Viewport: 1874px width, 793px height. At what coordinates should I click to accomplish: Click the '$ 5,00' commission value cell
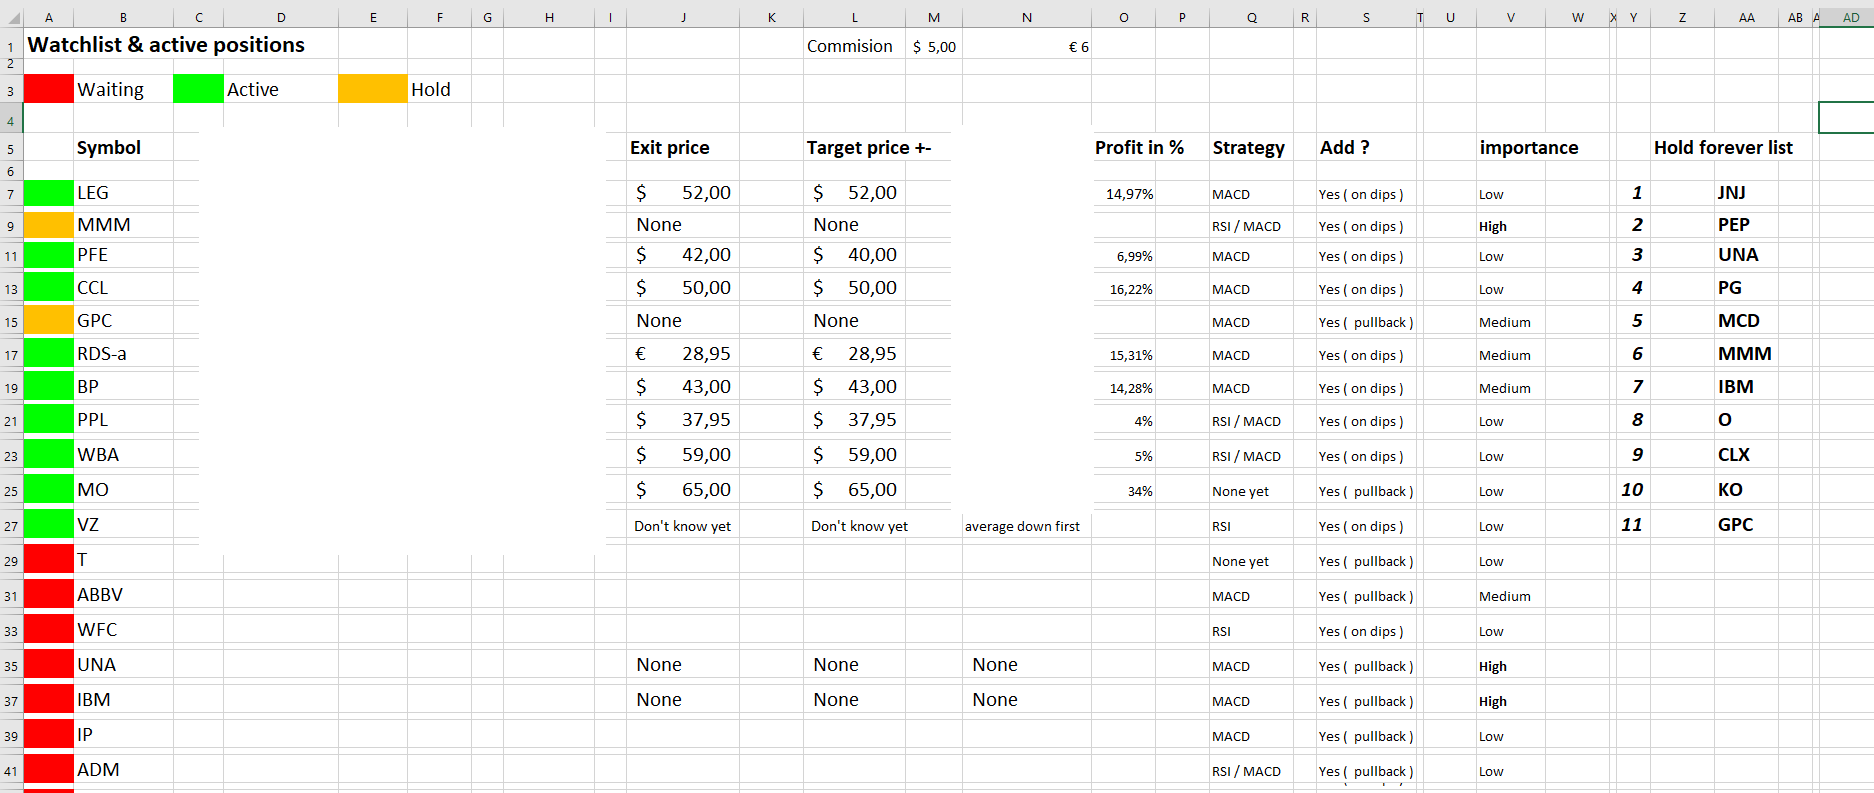click(x=934, y=46)
